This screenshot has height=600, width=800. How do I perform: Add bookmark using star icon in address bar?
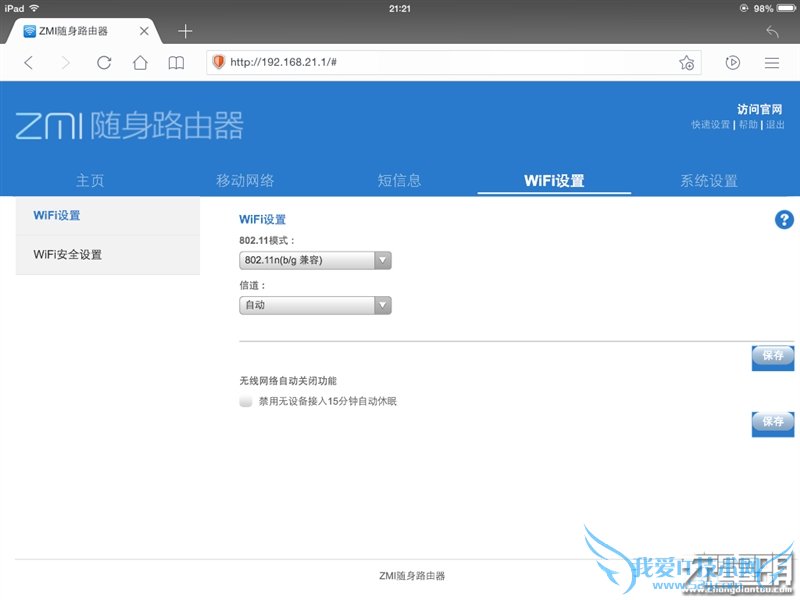tap(686, 62)
